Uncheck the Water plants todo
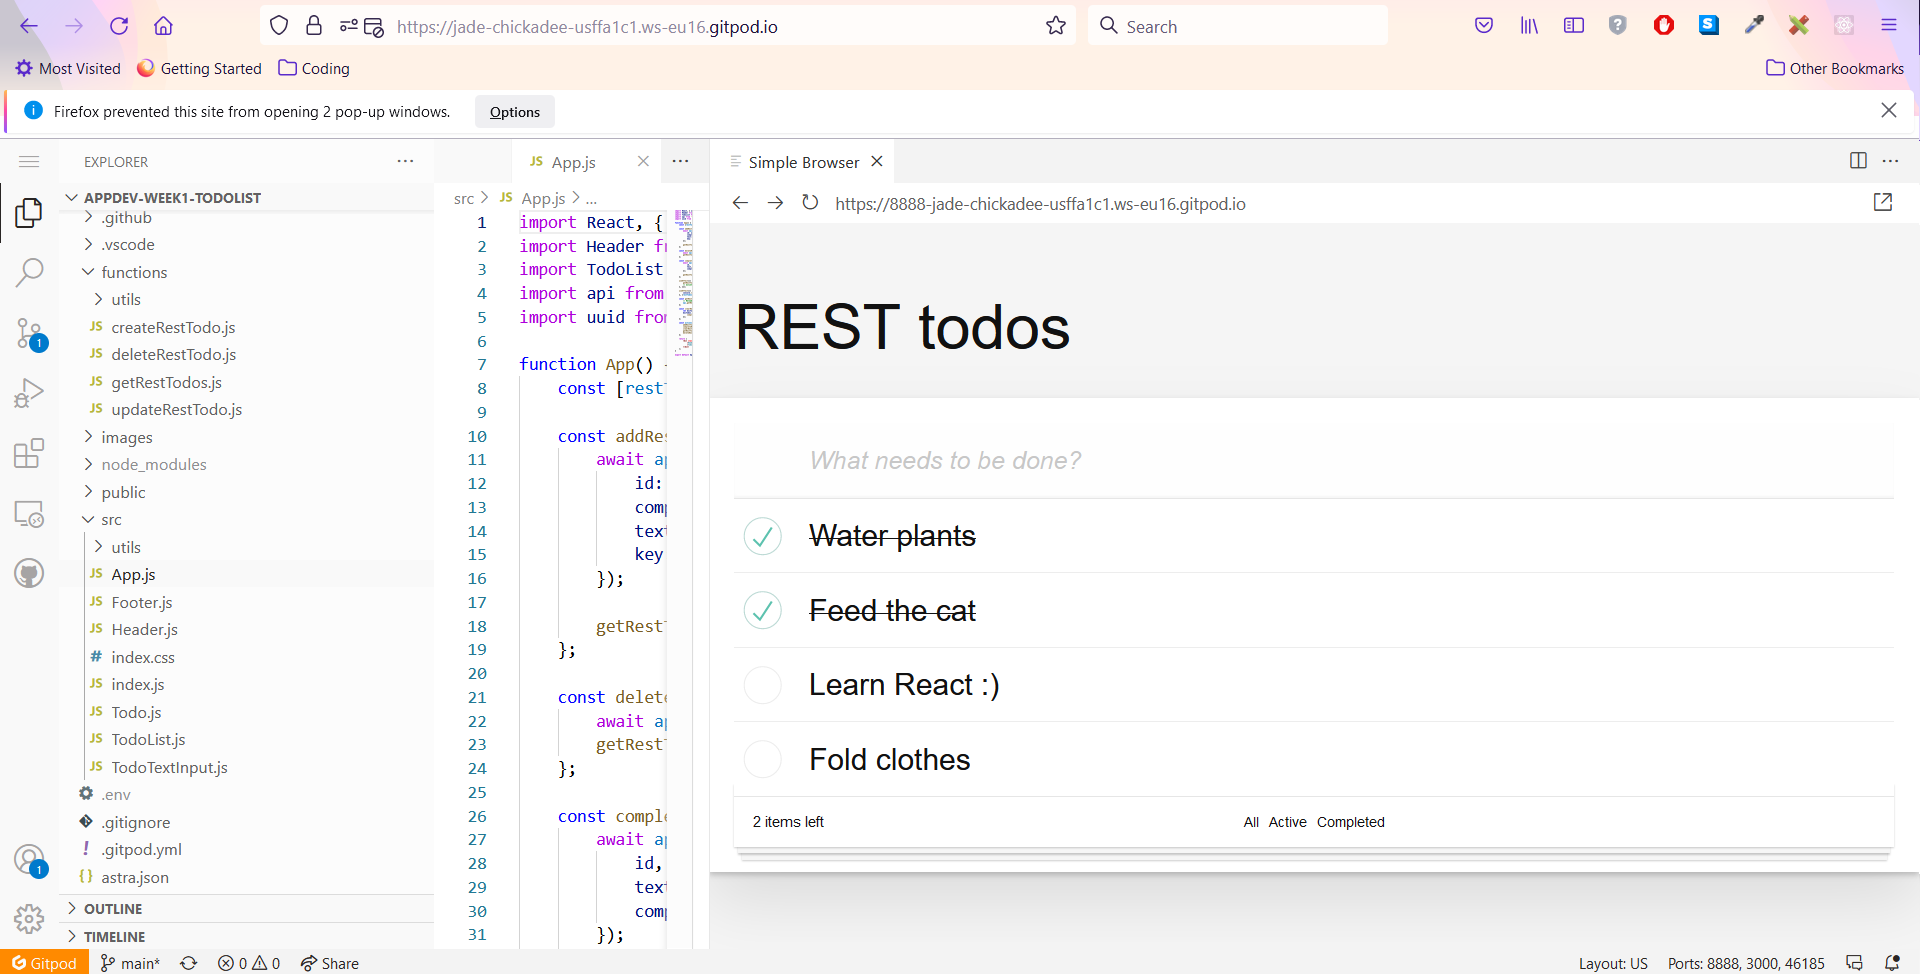This screenshot has width=1920, height=974. (x=762, y=536)
